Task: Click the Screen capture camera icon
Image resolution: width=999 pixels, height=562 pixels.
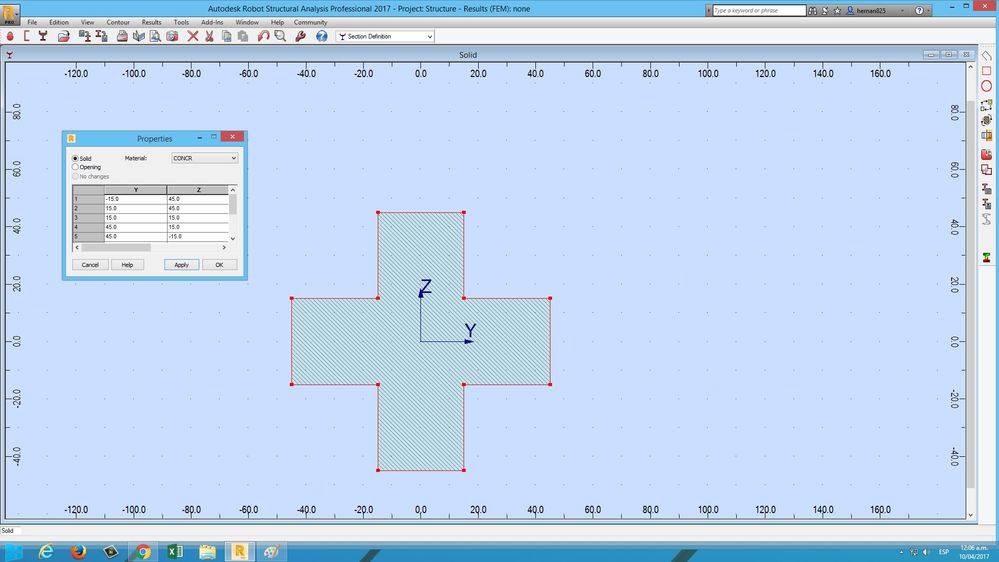Action: (x=172, y=36)
